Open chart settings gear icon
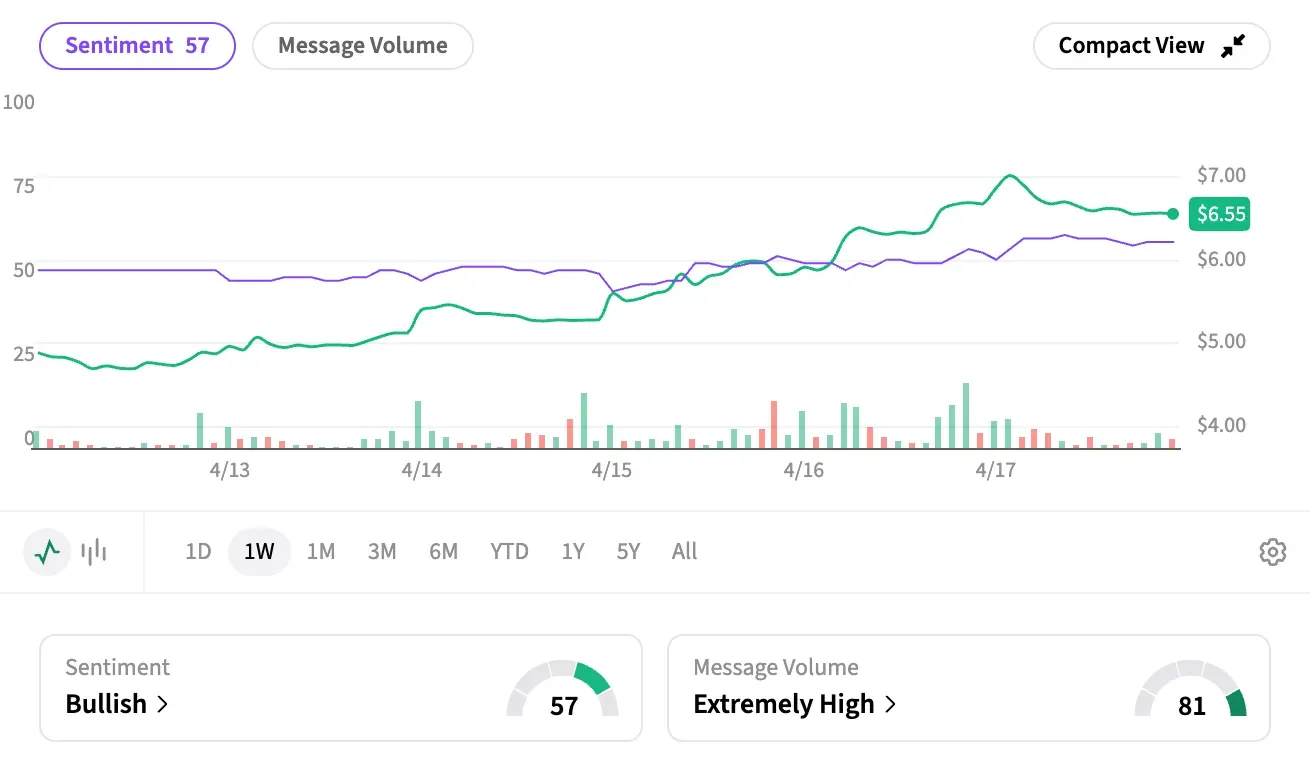1310x766 pixels. point(1272,552)
